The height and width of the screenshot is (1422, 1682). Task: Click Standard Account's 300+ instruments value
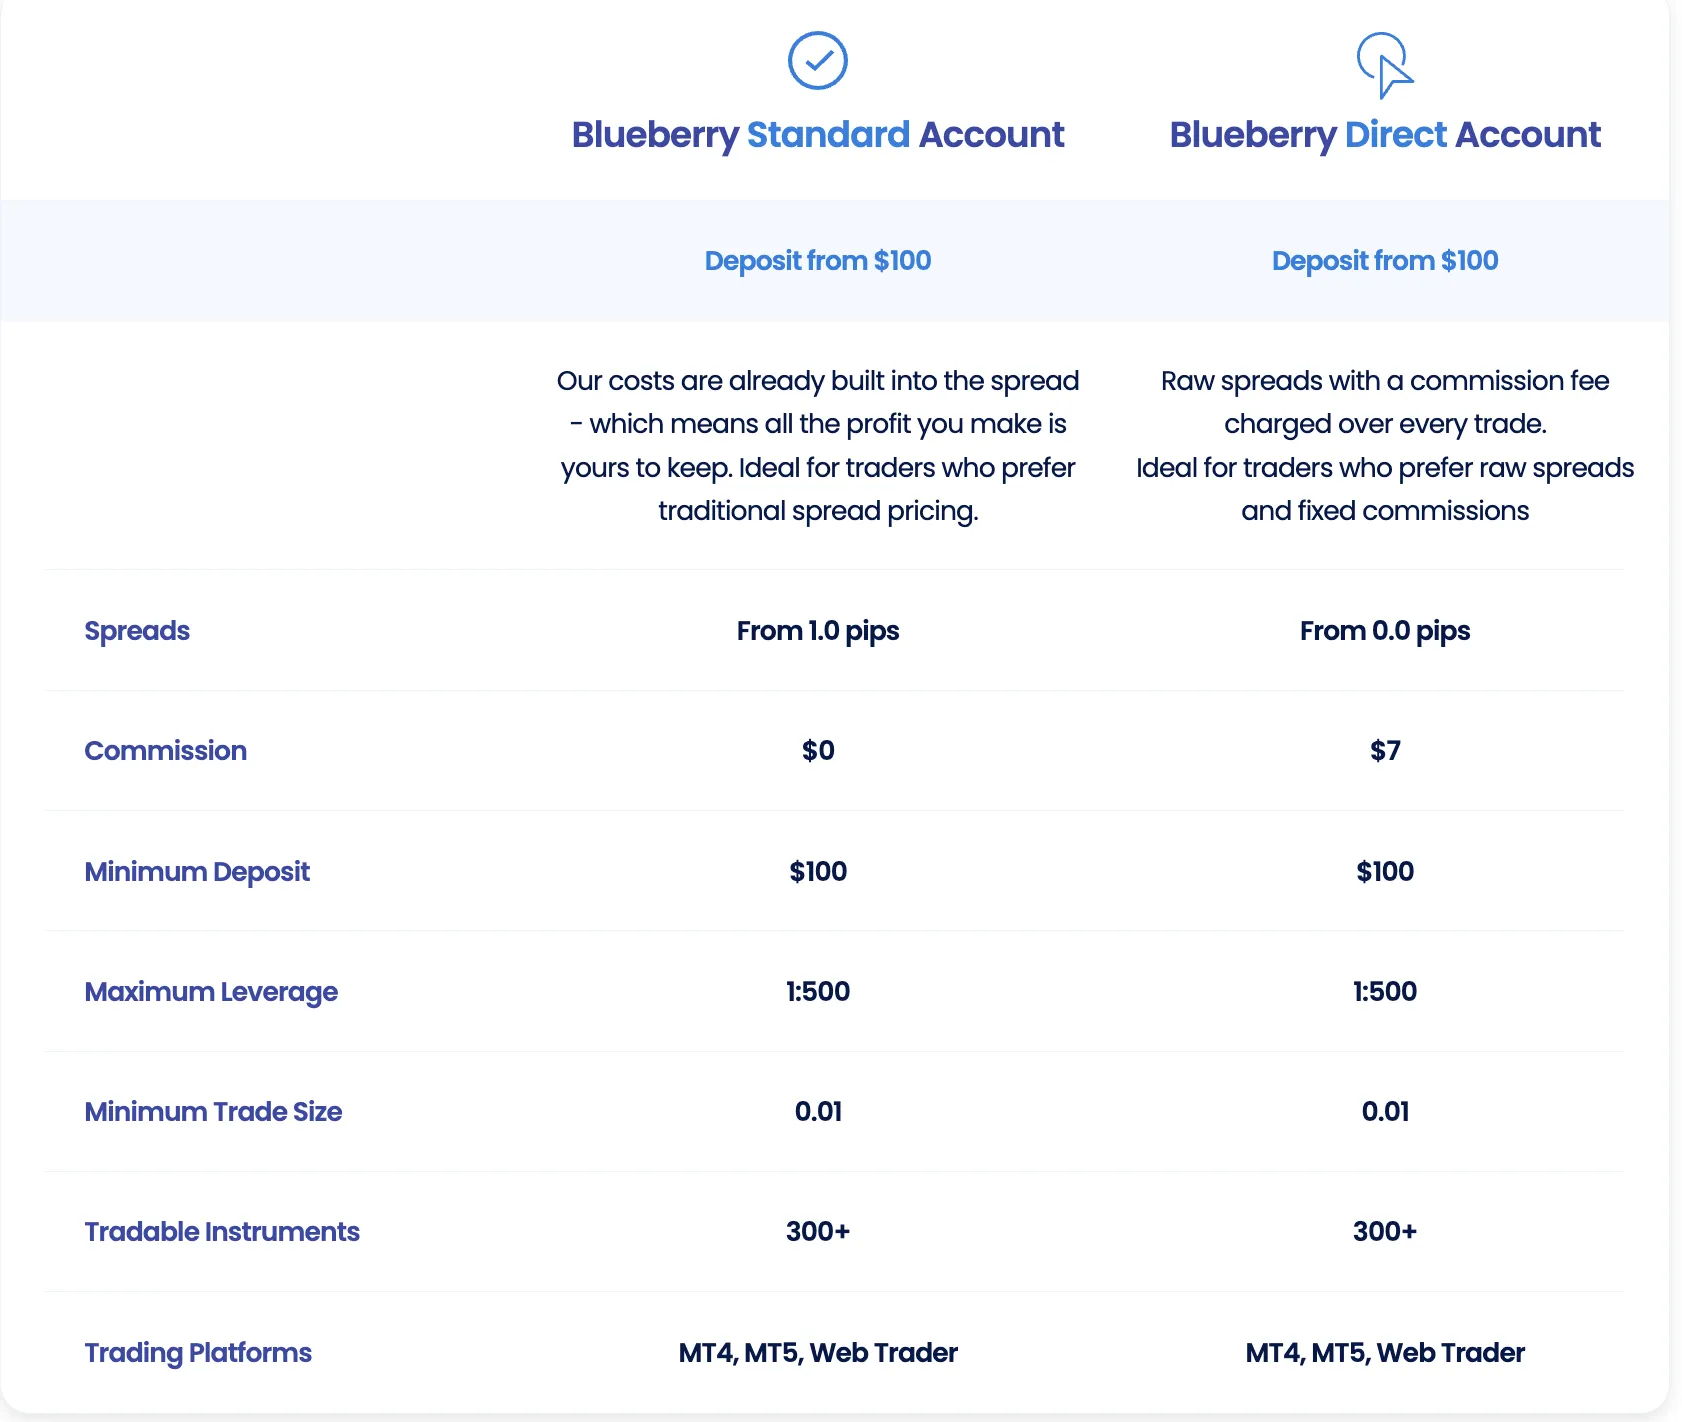pyautogui.click(x=818, y=1232)
